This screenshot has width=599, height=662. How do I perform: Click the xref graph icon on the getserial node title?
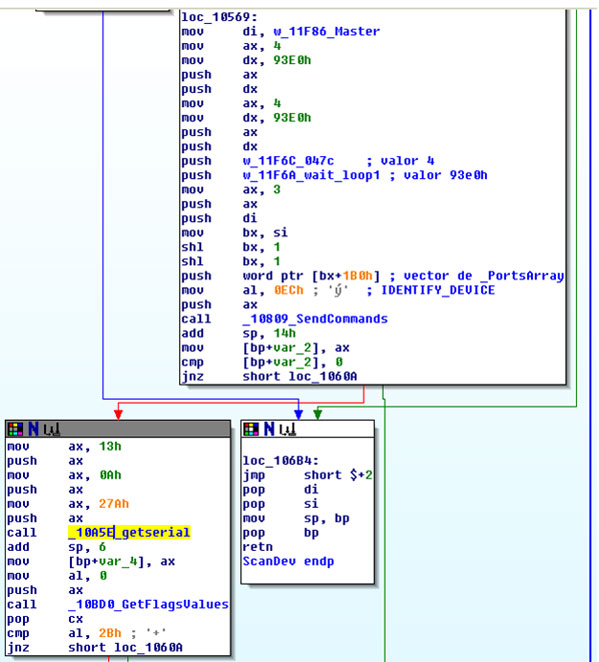click(51, 429)
